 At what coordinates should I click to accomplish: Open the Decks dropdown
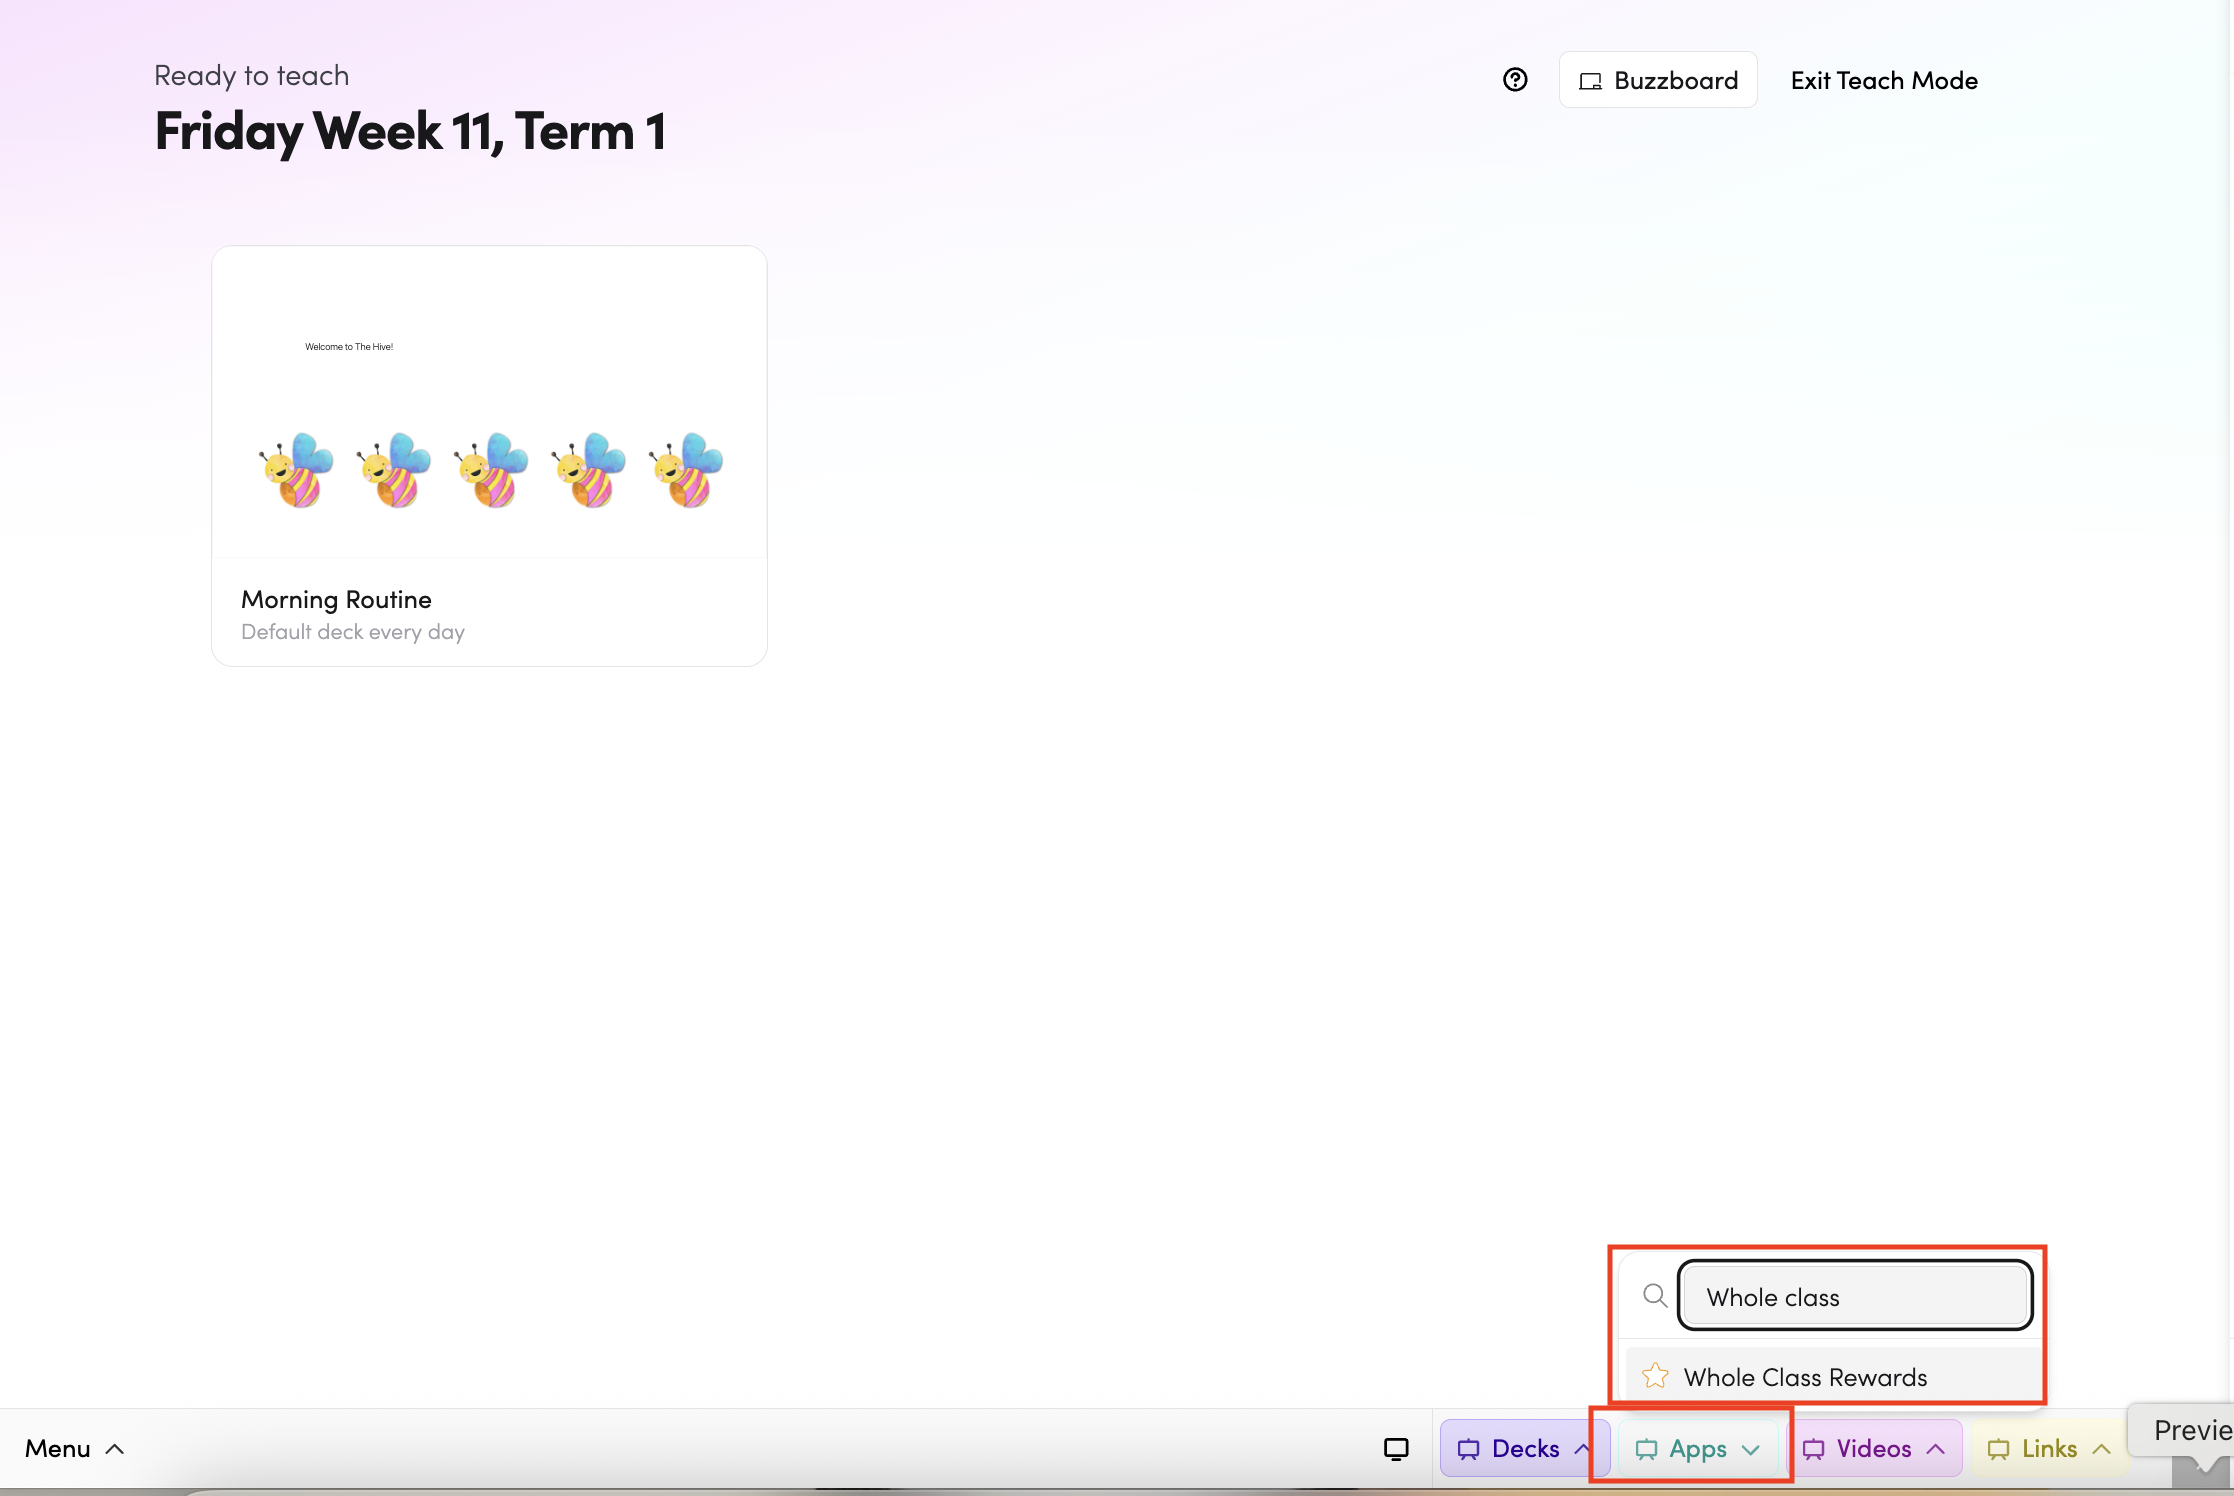[1524, 1448]
